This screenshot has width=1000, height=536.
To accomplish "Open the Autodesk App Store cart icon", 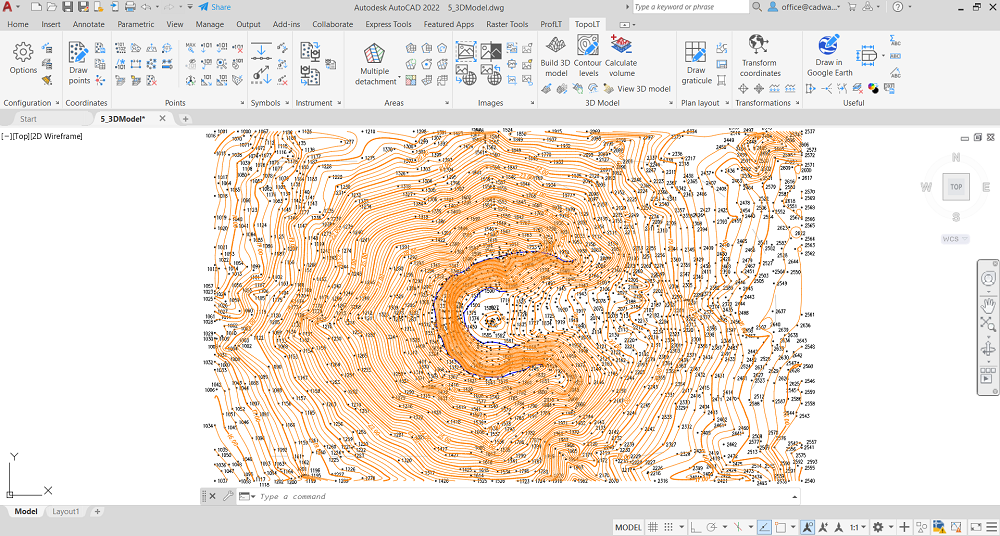I will tap(852, 7).
